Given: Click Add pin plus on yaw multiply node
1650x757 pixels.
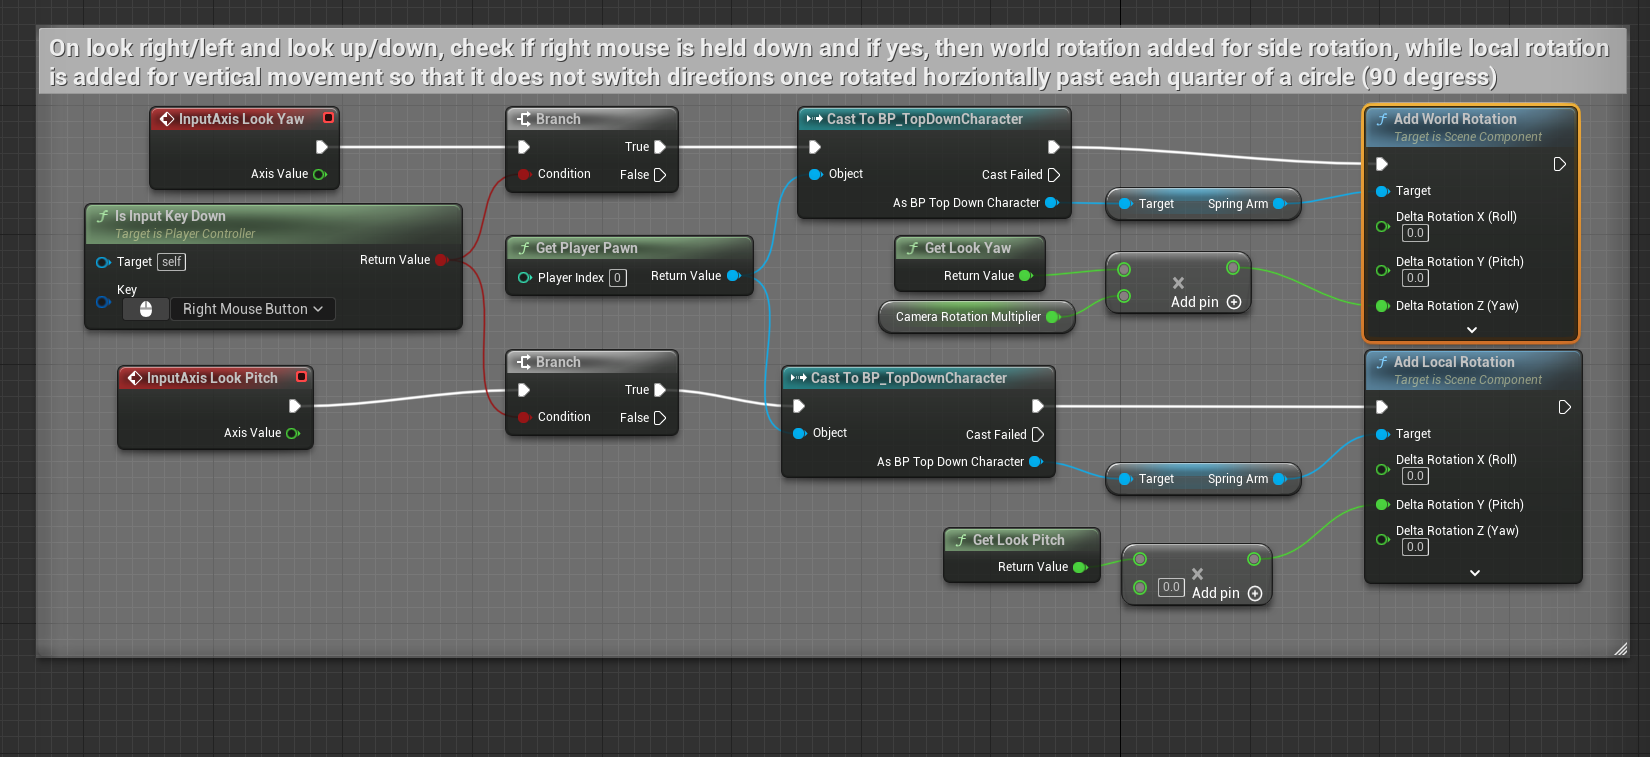Looking at the screenshot, I should [1234, 302].
